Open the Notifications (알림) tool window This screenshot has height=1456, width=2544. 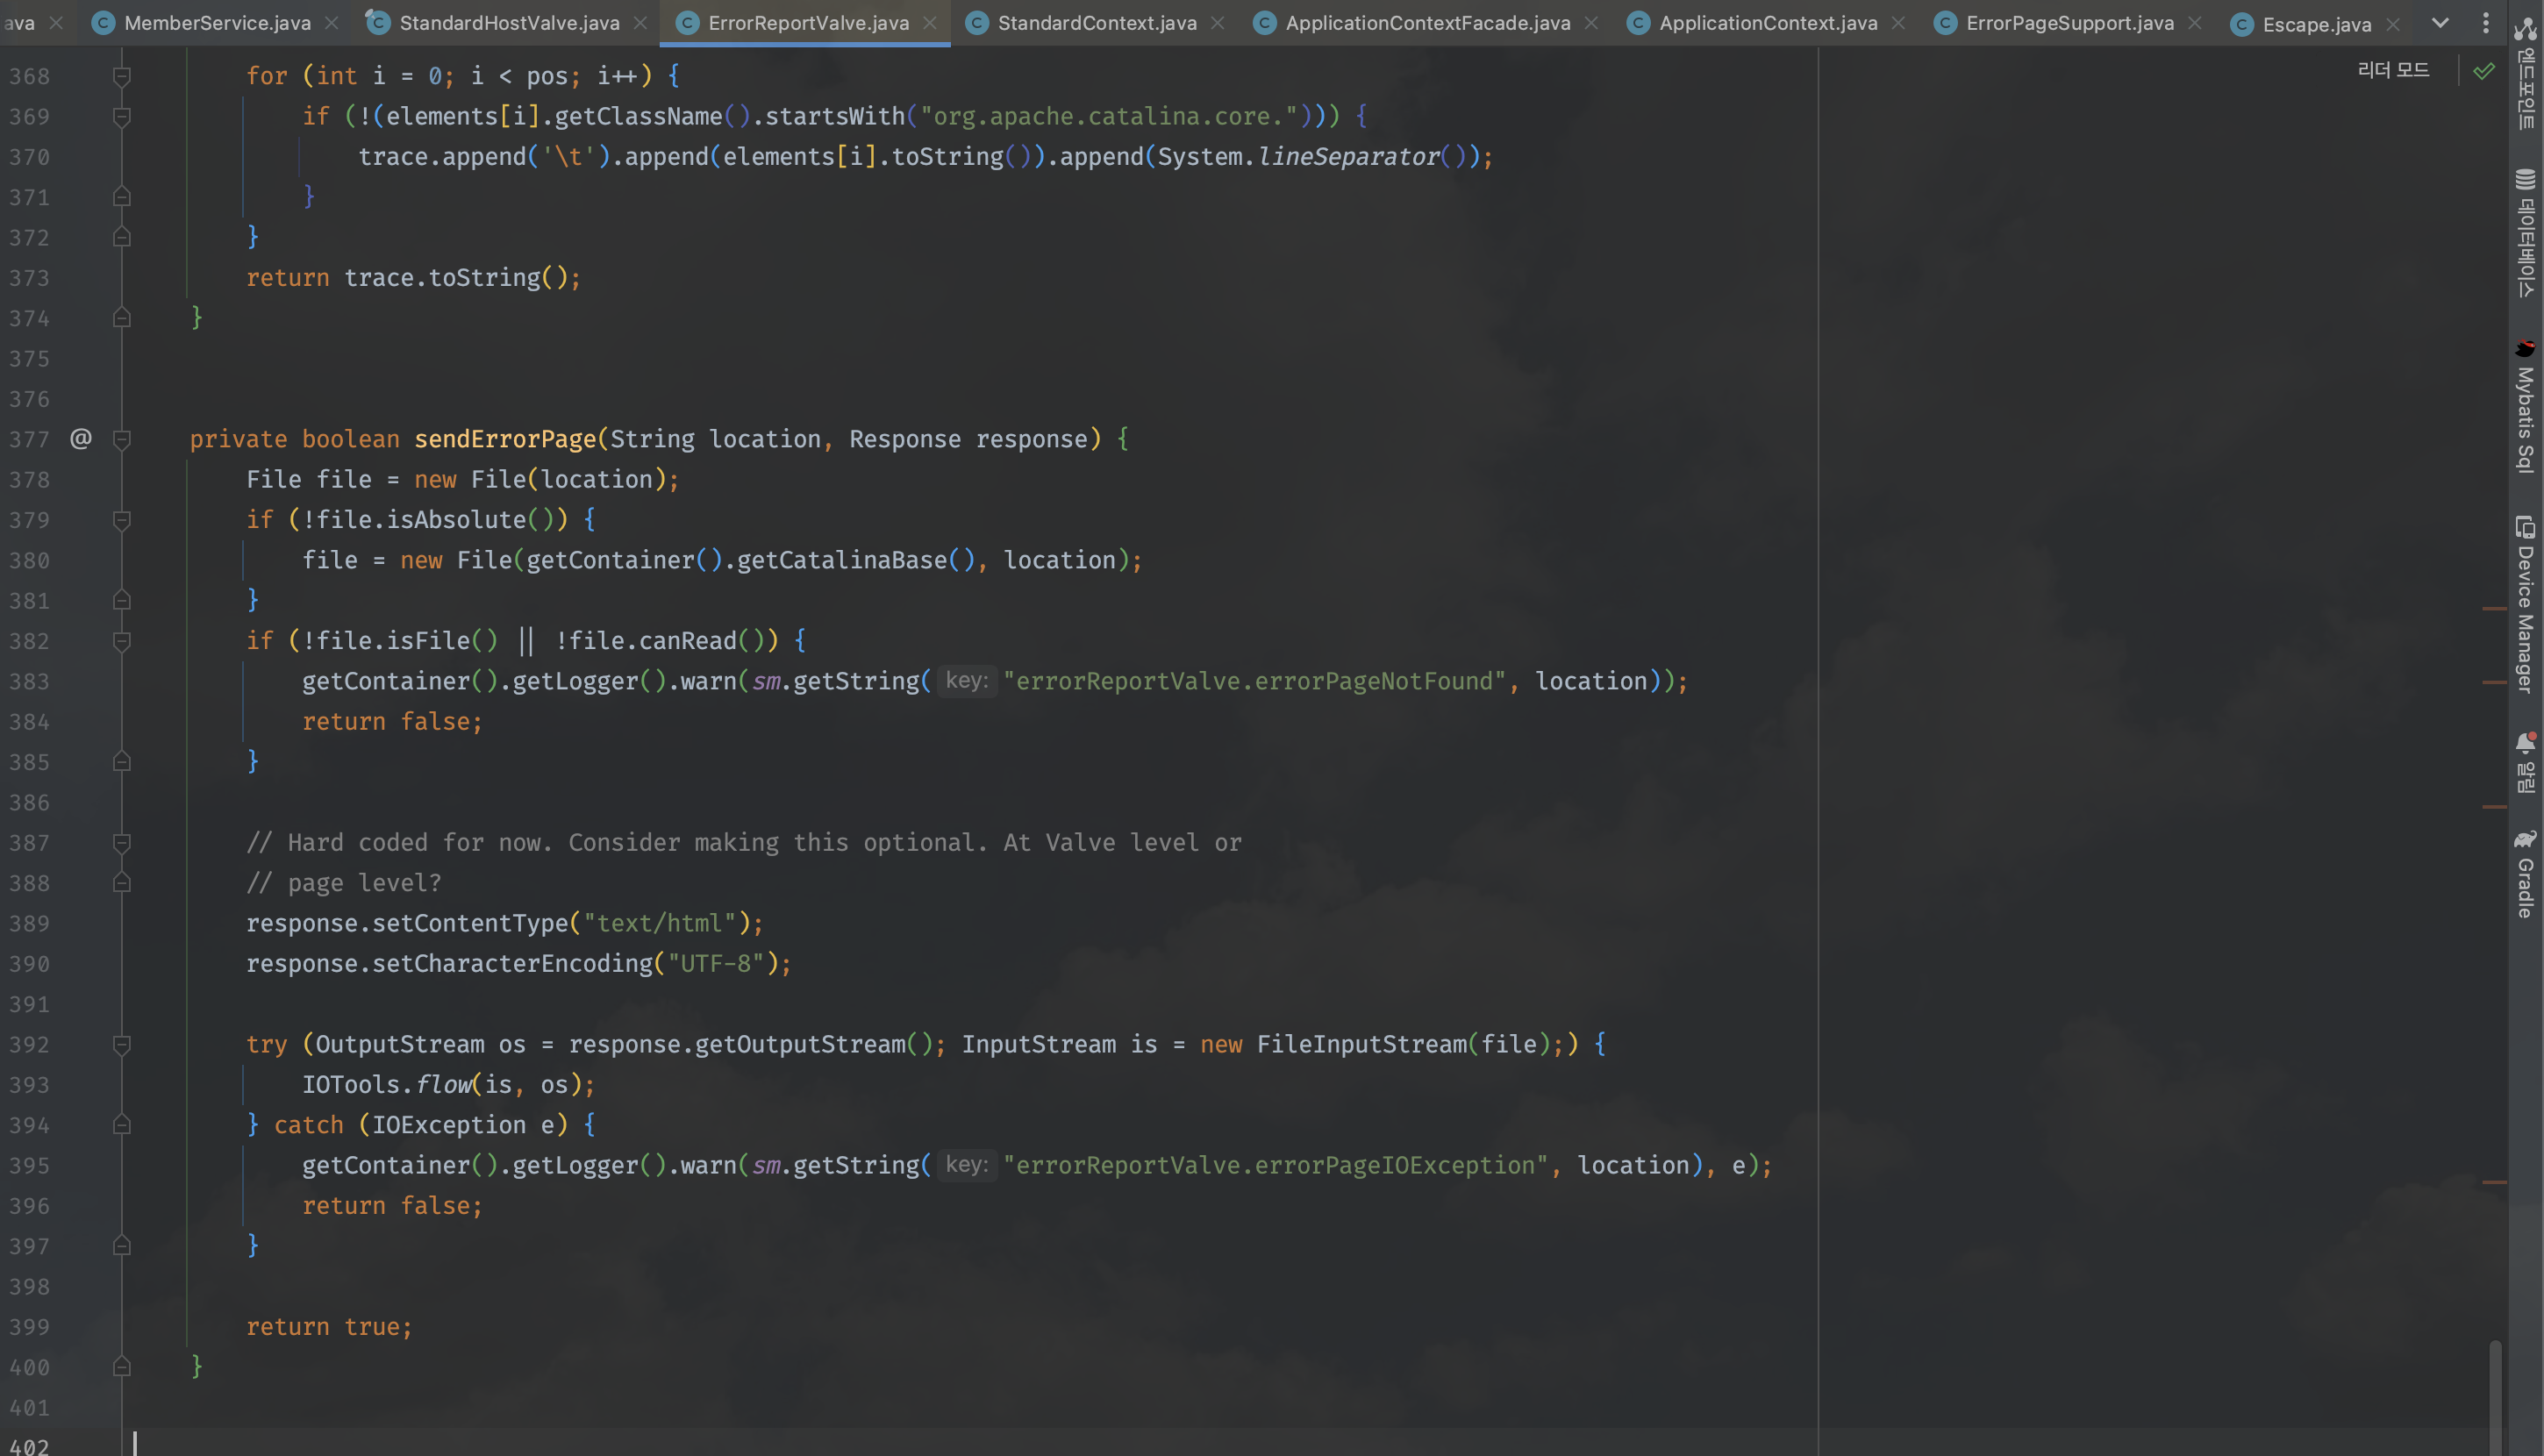click(2526, 762)
